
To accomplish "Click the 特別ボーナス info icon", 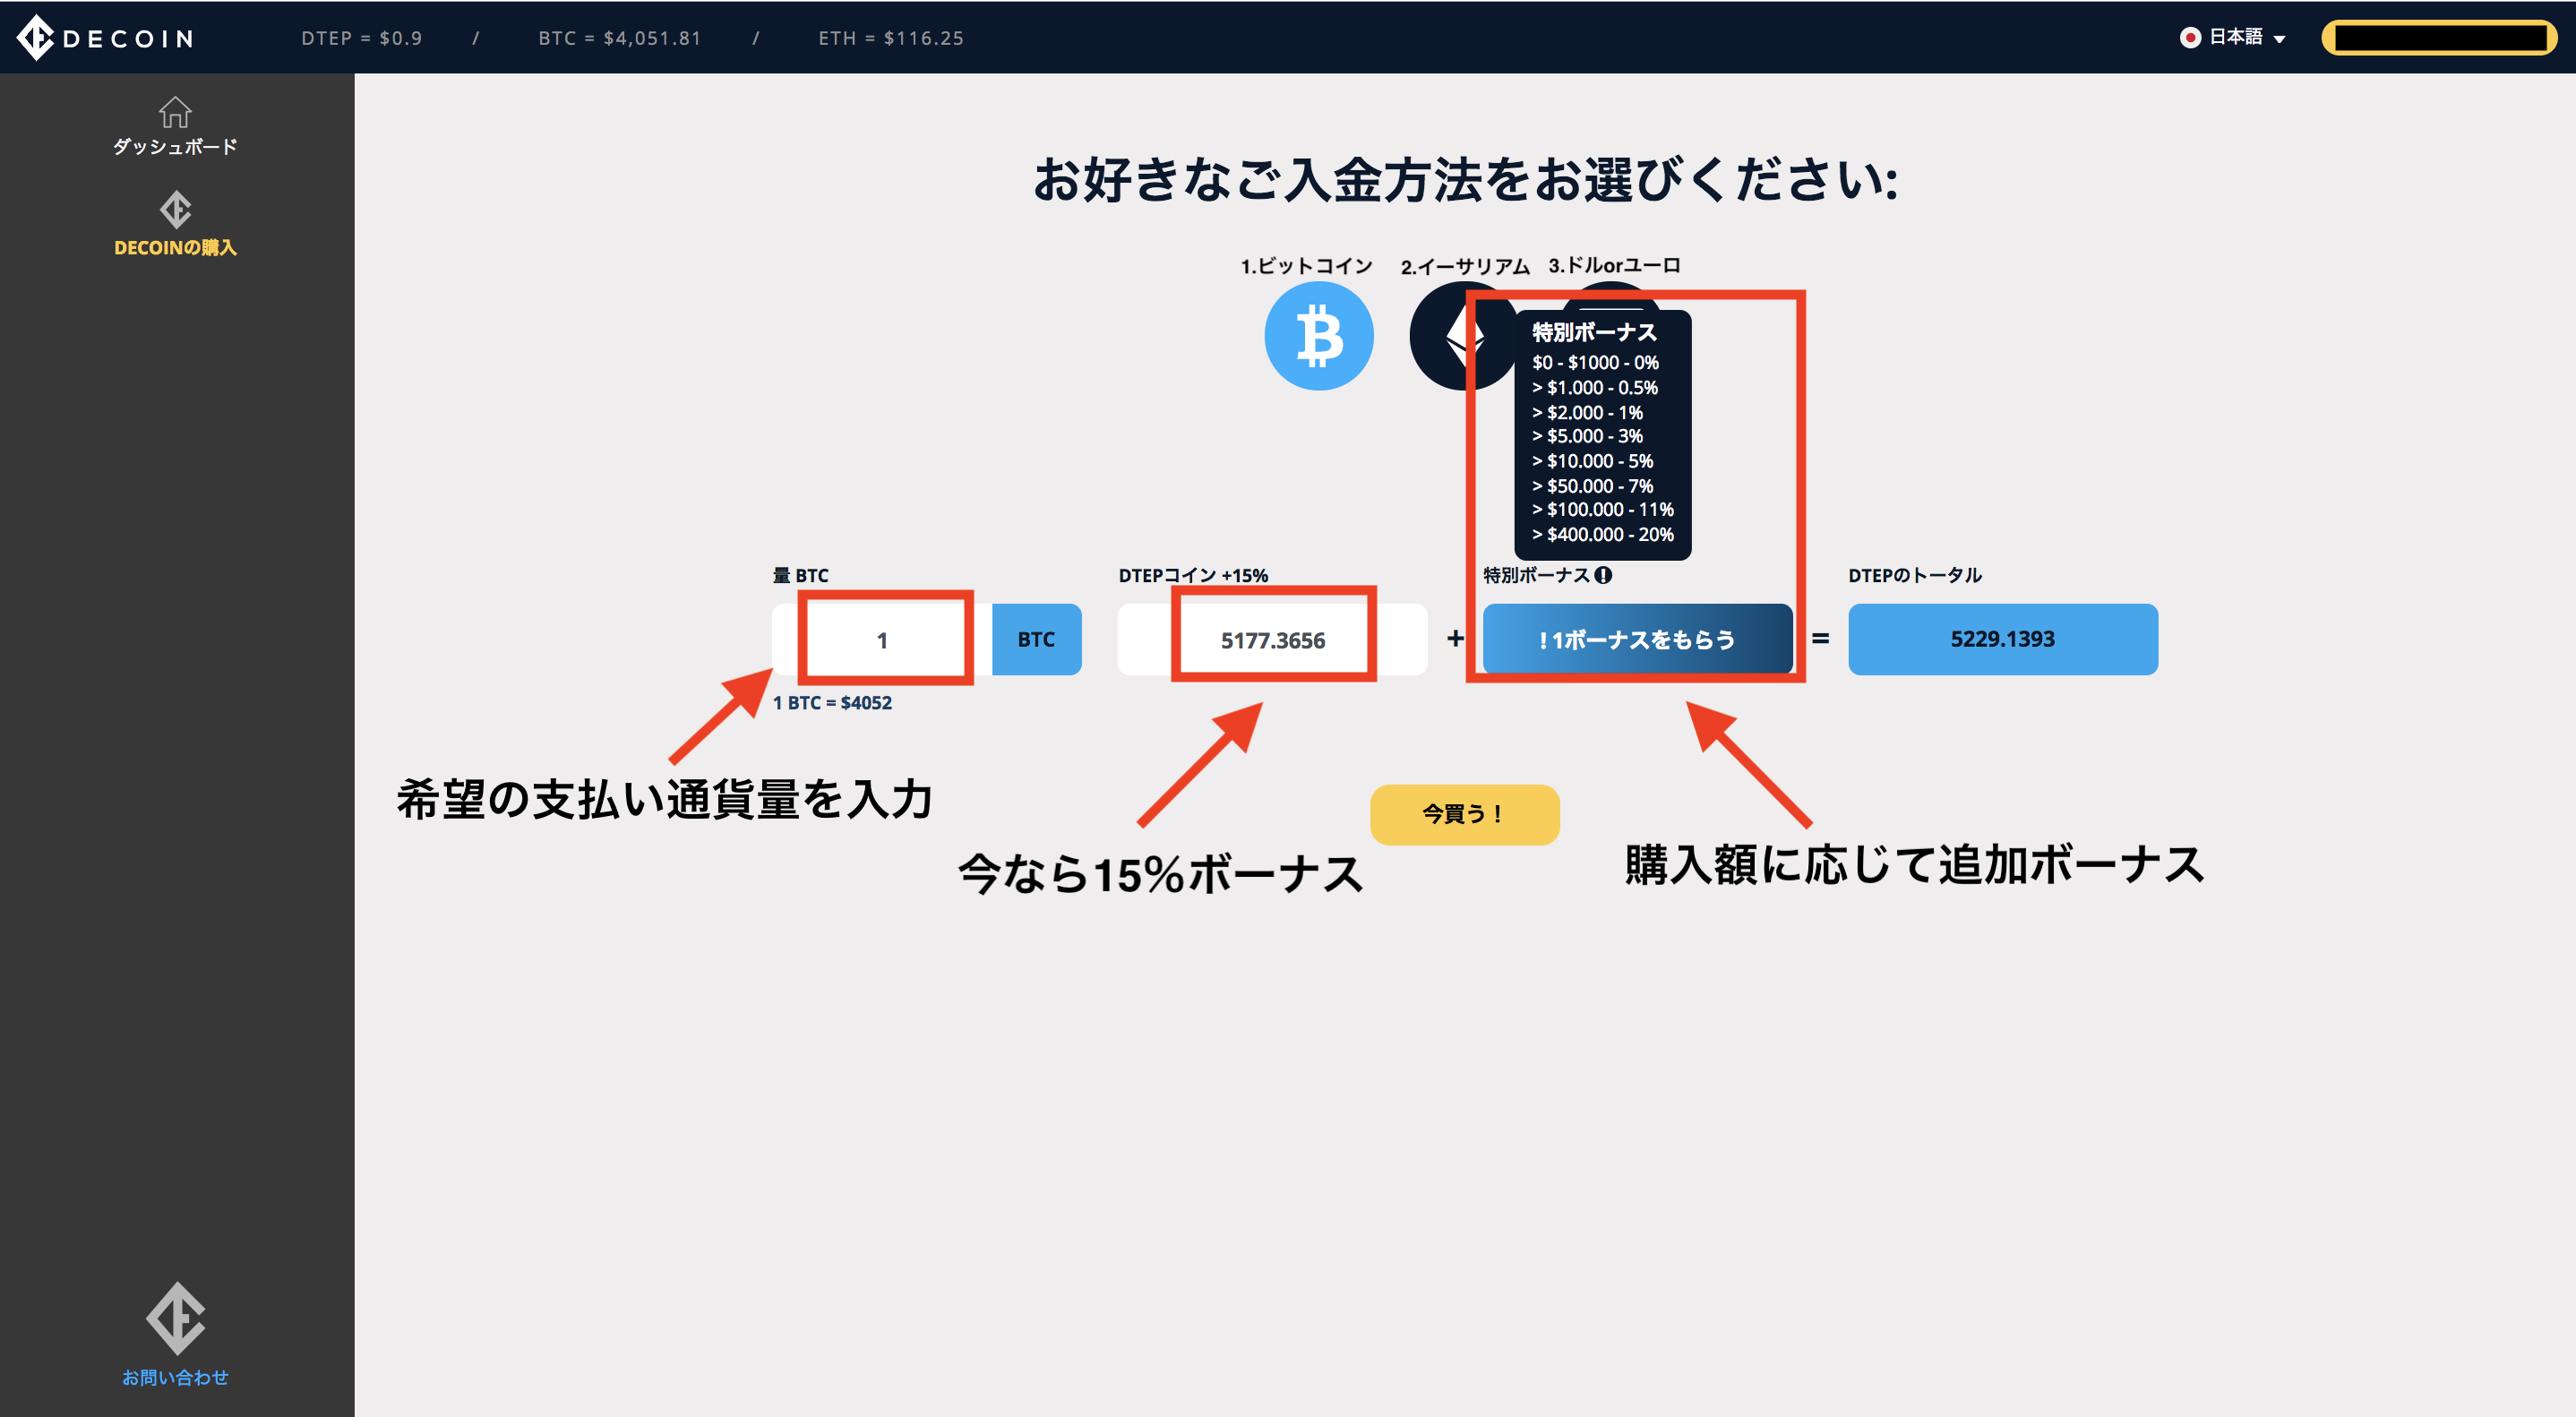I will 1603,575.
